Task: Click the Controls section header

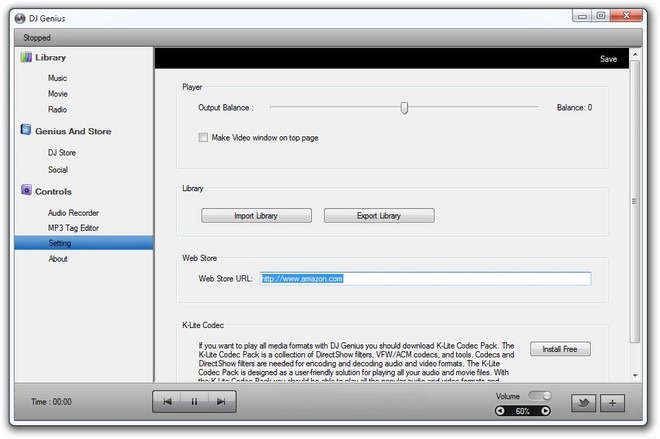Action: point(53,191)
